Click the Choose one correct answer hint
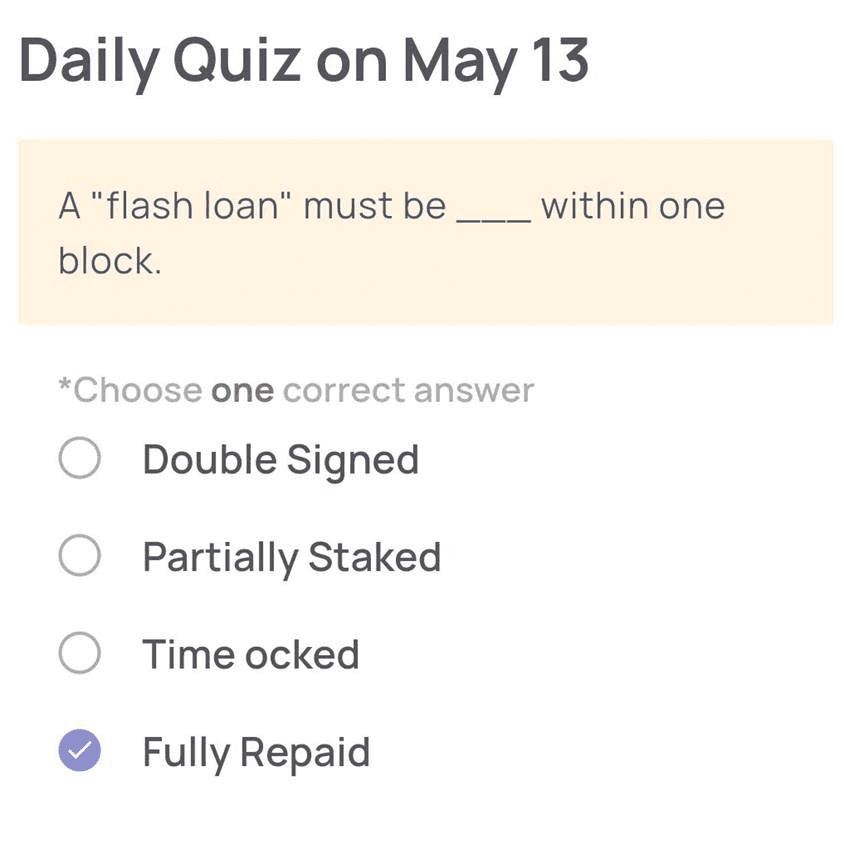This screenshot has height=842, width=844. coord(297,390)
